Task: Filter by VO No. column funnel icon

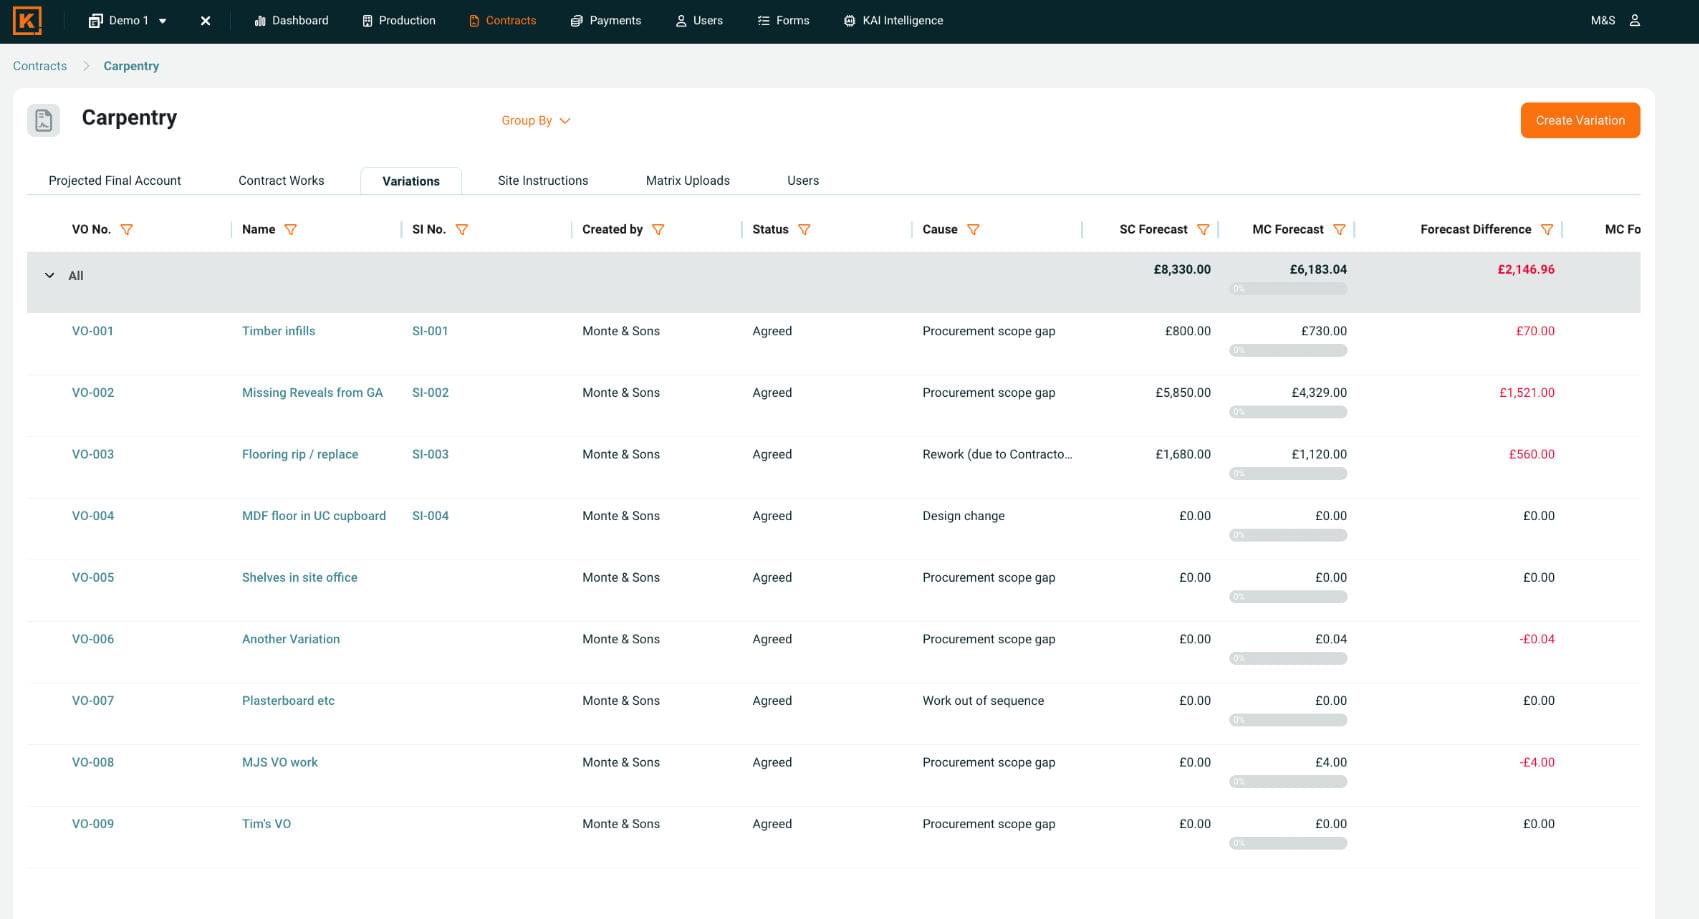Action: tap(127, 230)
